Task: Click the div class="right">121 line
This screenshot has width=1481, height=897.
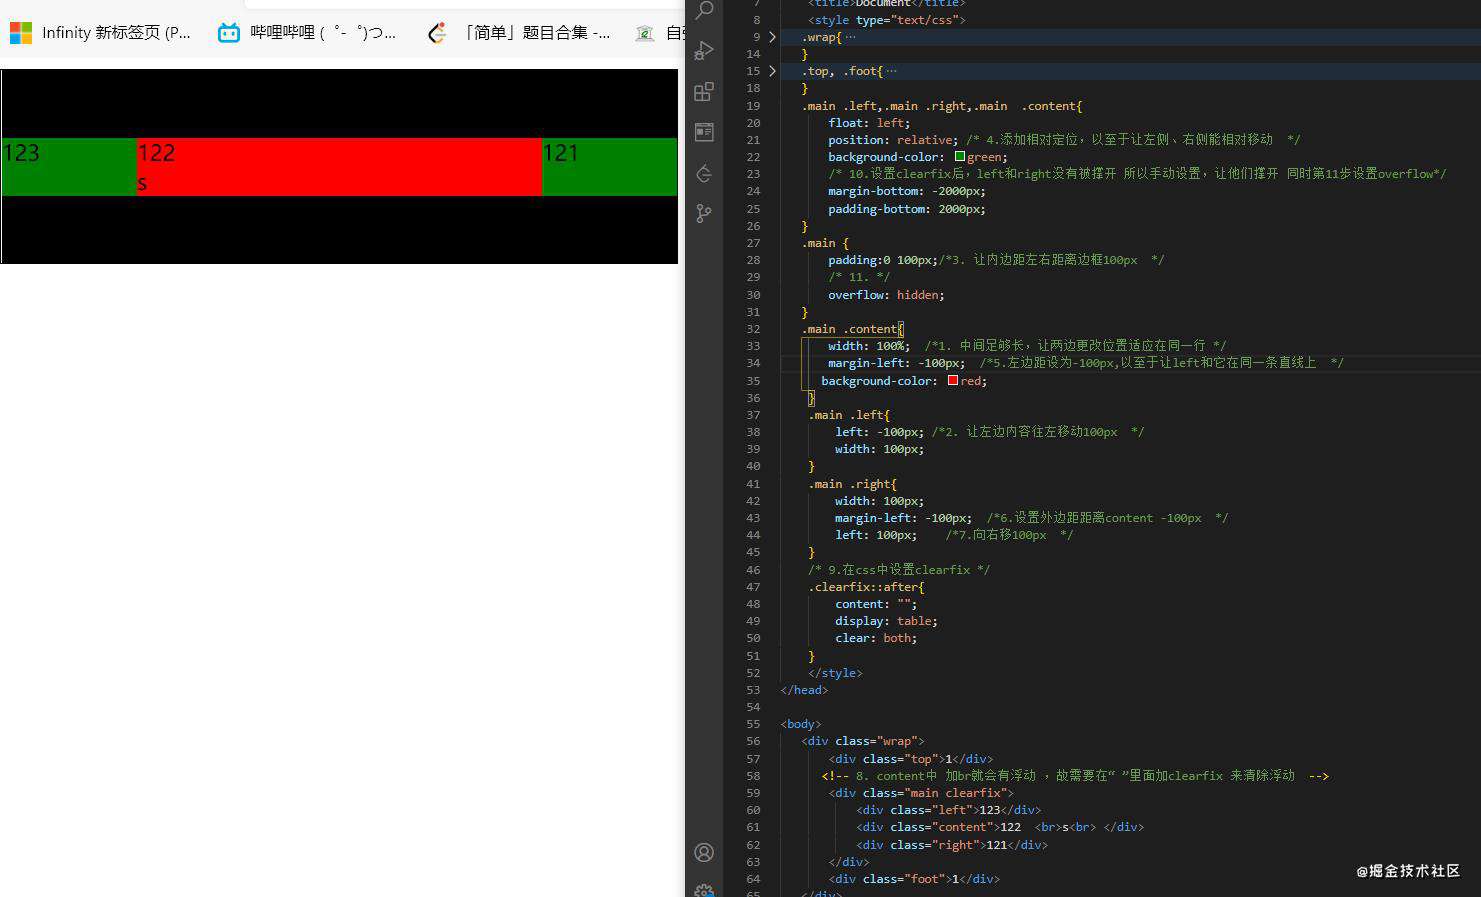Action: coord(952,845)
